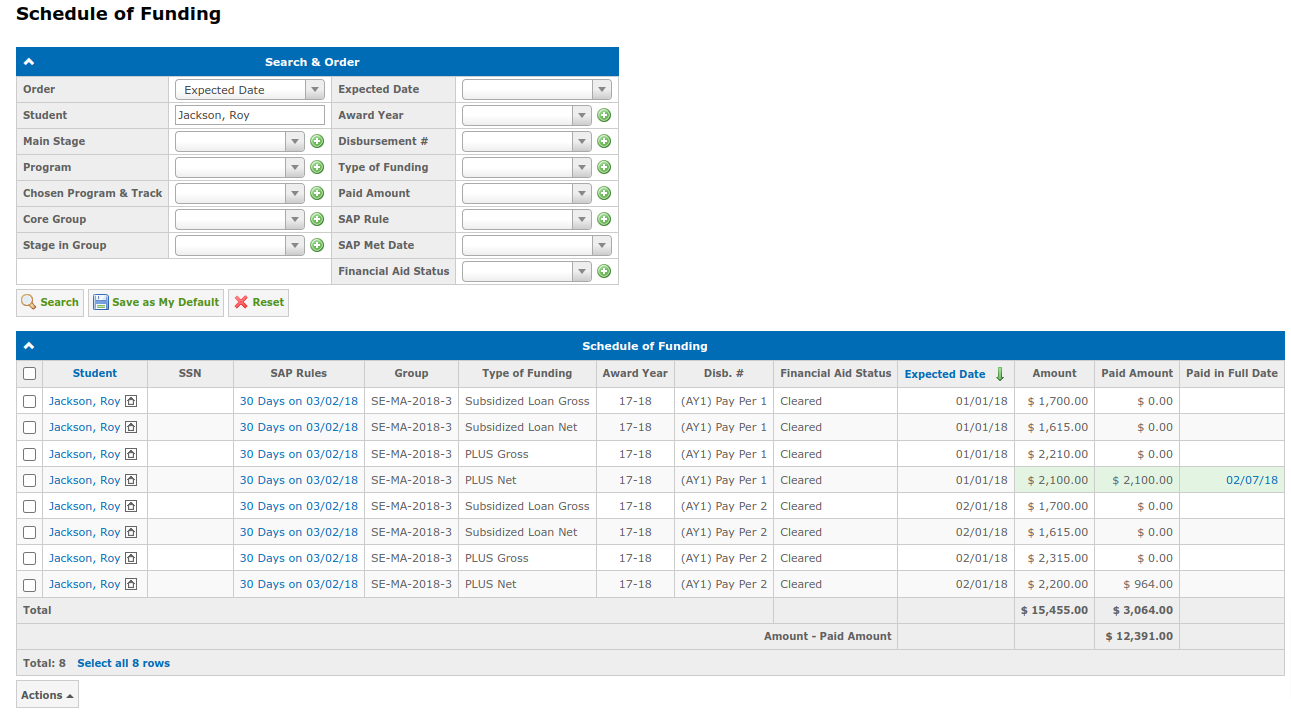Check the PLUS Gross Pay Per 2 row
1291x717 pixels.
click(x=30, y=558)
